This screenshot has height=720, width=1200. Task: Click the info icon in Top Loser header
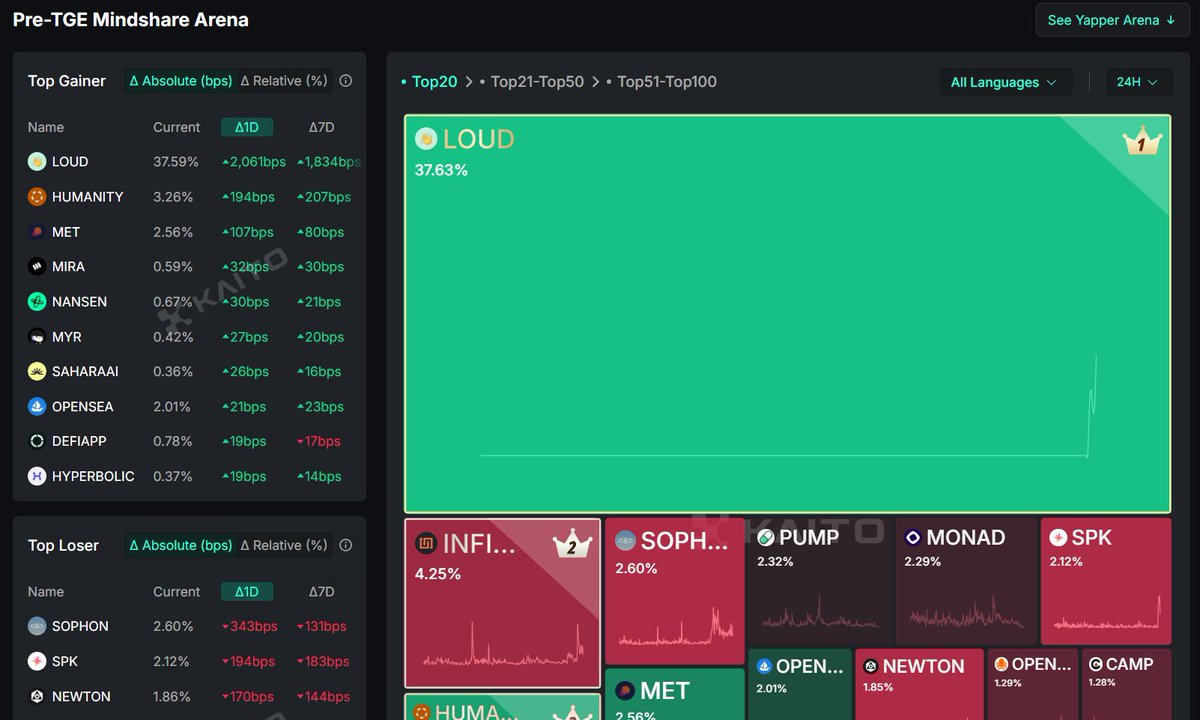click(x=346, y=545)
